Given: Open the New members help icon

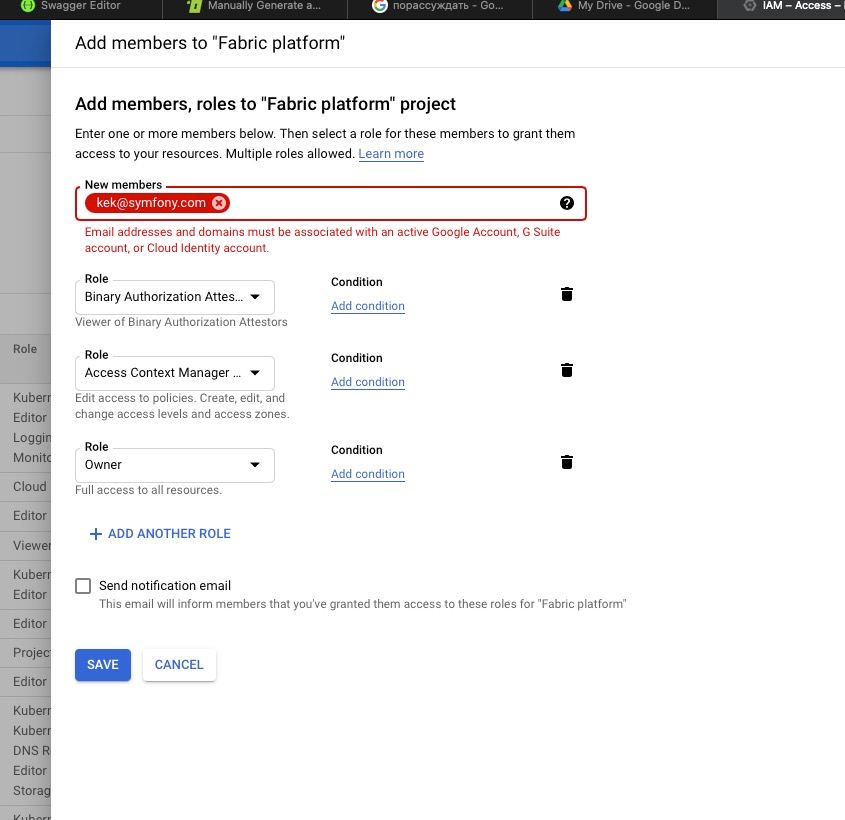Looking at the screenshot, I should [x=566, y=203].
